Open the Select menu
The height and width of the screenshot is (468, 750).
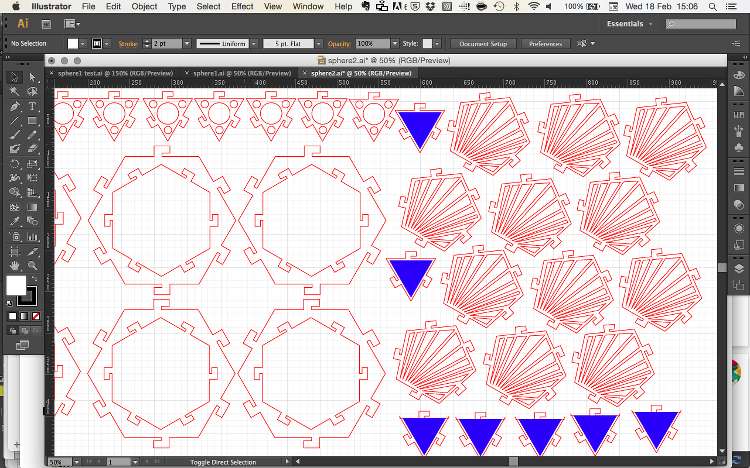209,6
